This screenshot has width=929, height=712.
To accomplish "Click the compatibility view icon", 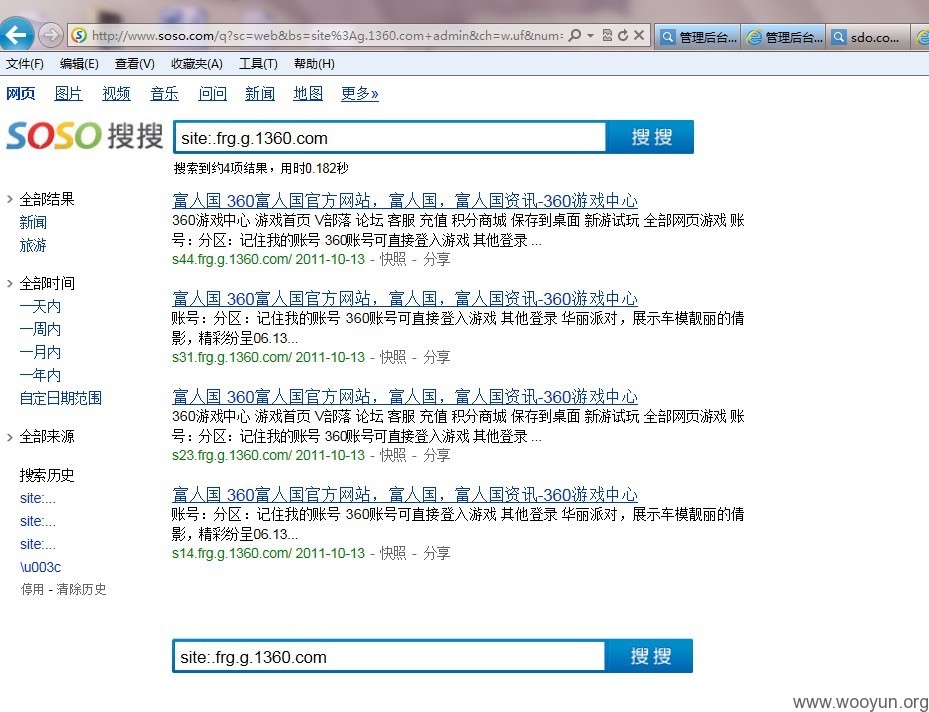I will pyautogui.click(x=607, y=36).
